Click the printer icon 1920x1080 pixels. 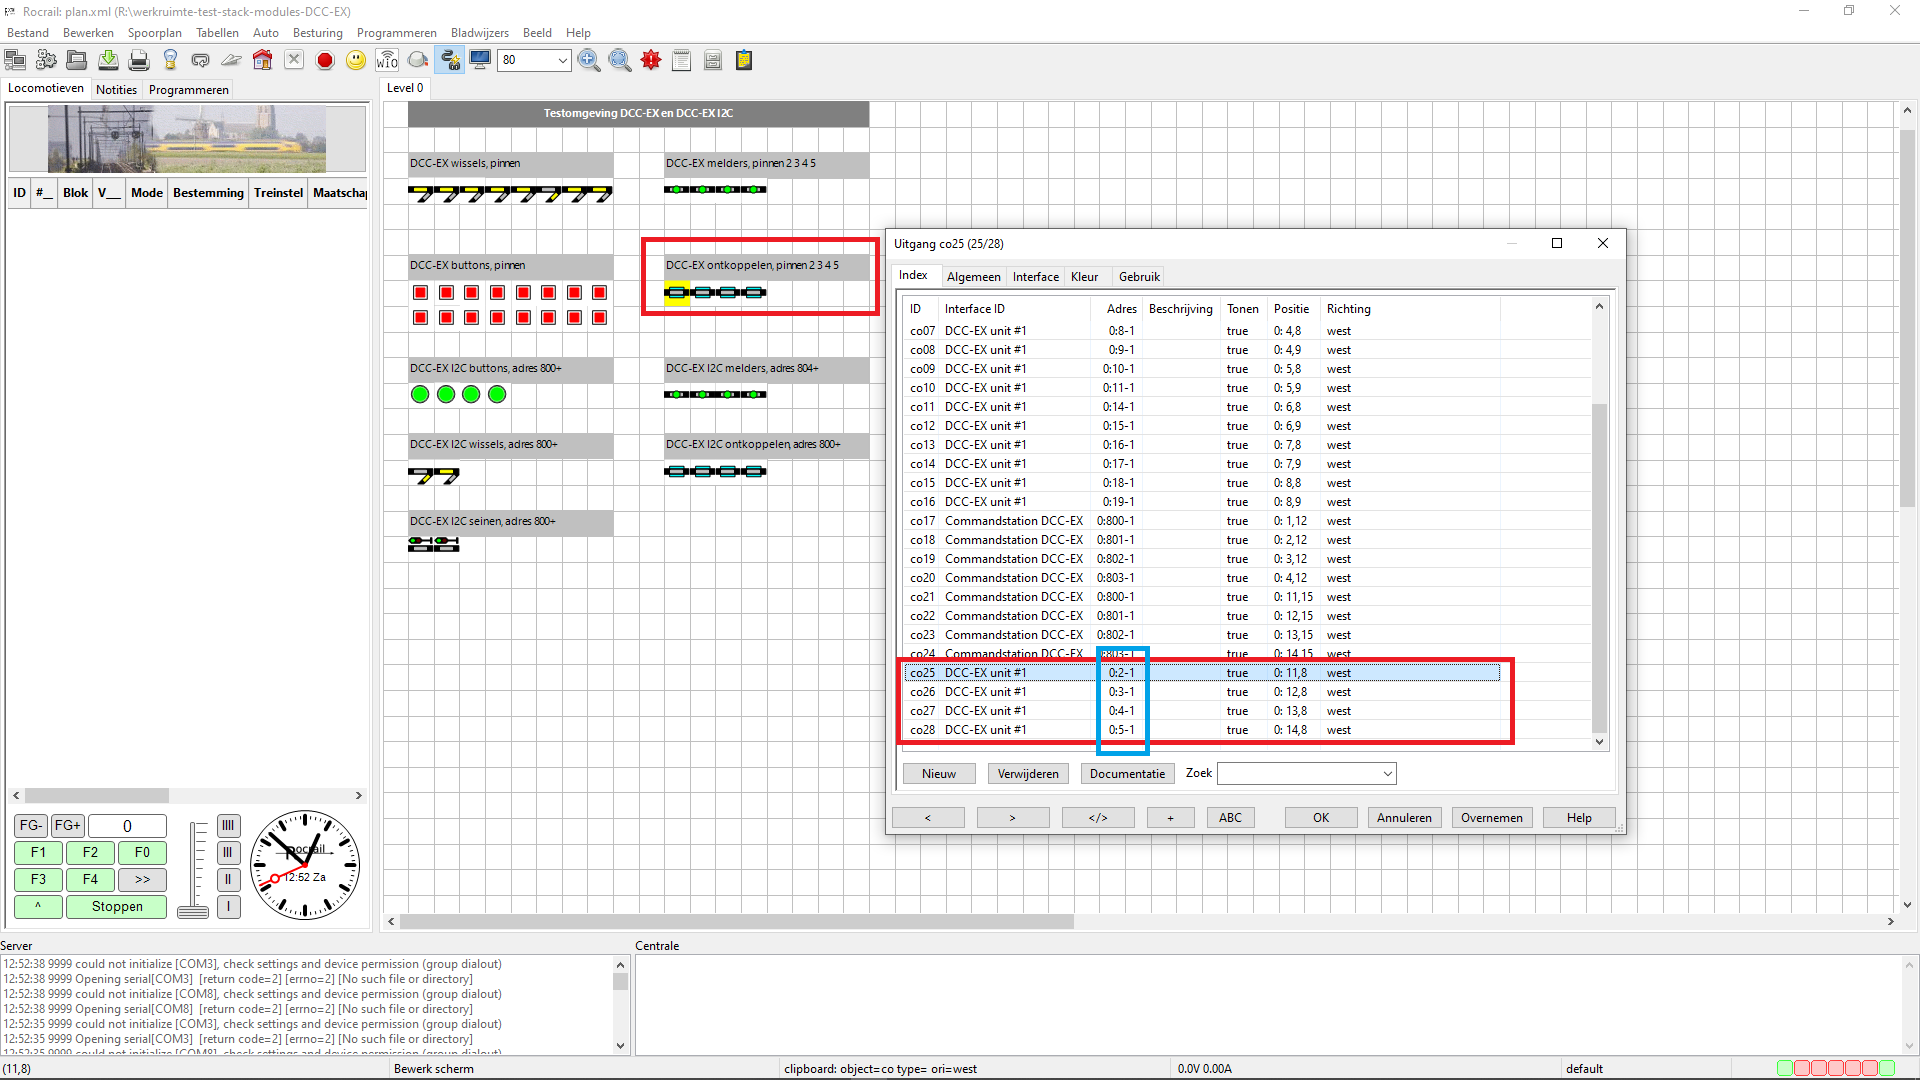click(139, 60)
